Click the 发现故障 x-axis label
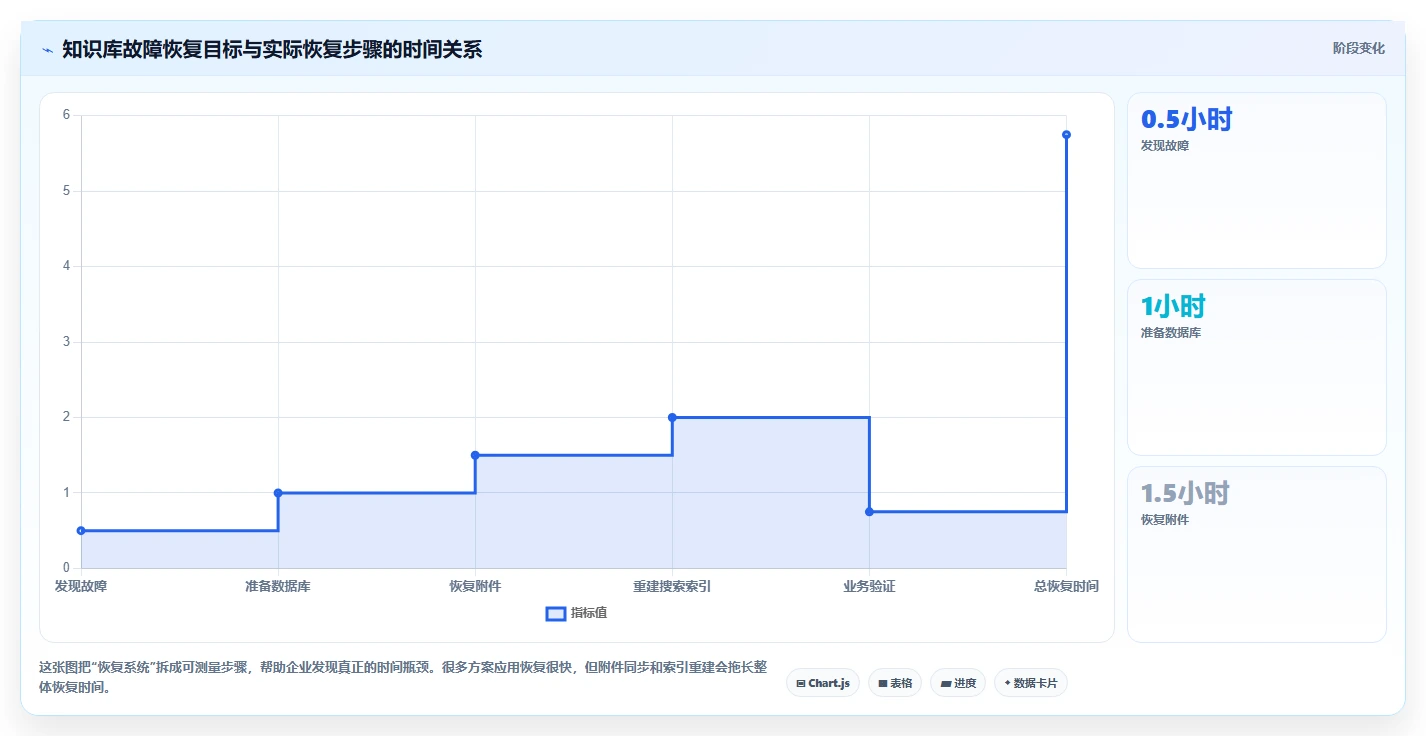The image size is (1426, 736). pos(81,586)
